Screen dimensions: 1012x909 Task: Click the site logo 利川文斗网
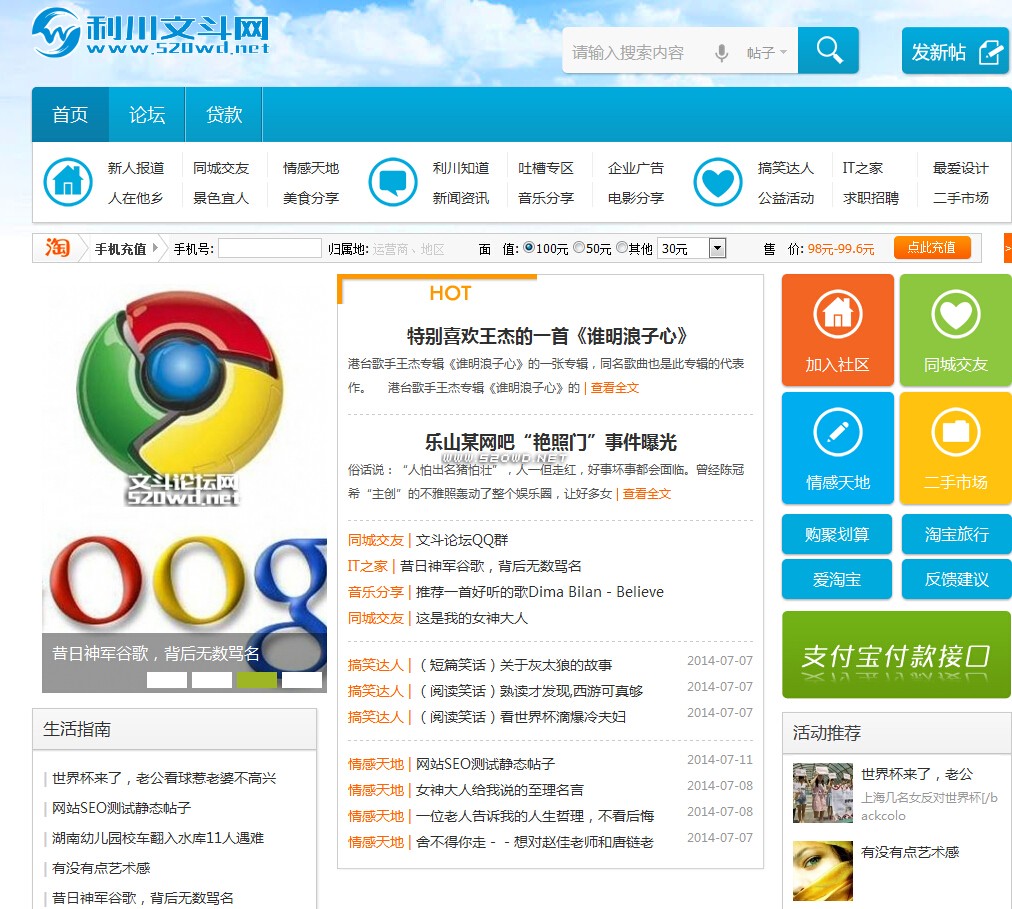tap(151, 32)
